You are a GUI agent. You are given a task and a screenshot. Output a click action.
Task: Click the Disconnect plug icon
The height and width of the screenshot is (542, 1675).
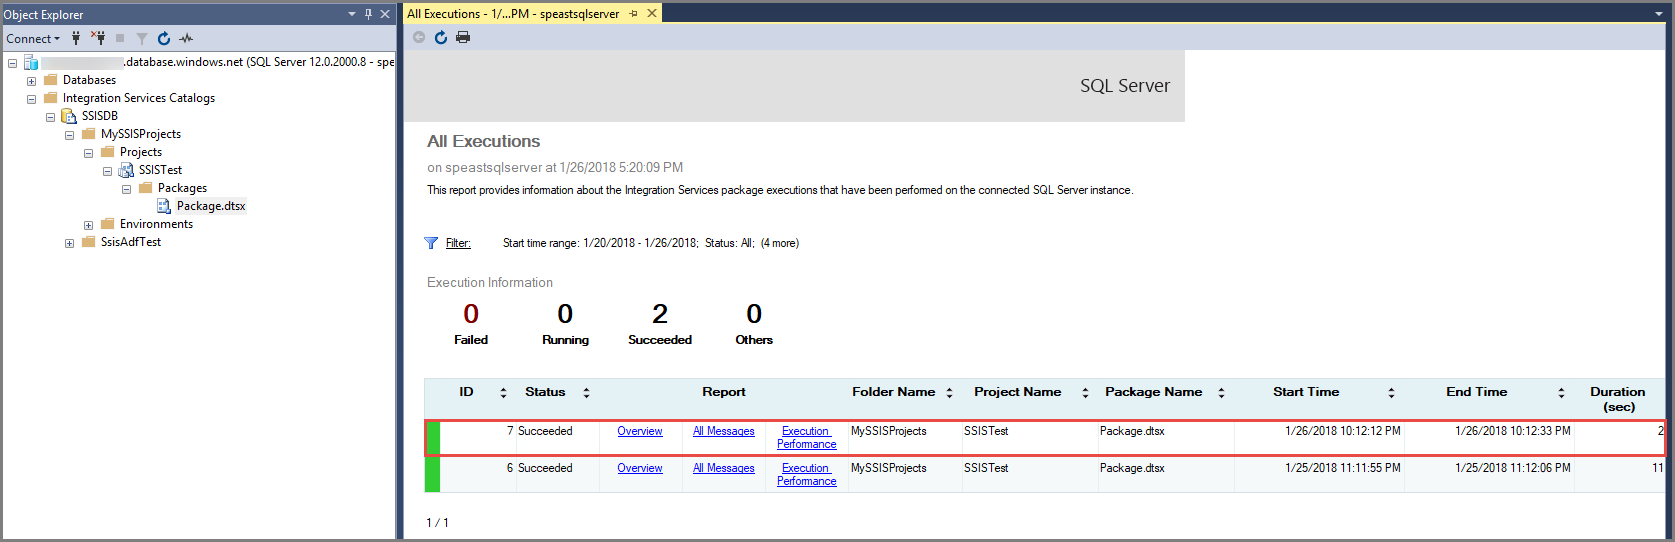98,38
